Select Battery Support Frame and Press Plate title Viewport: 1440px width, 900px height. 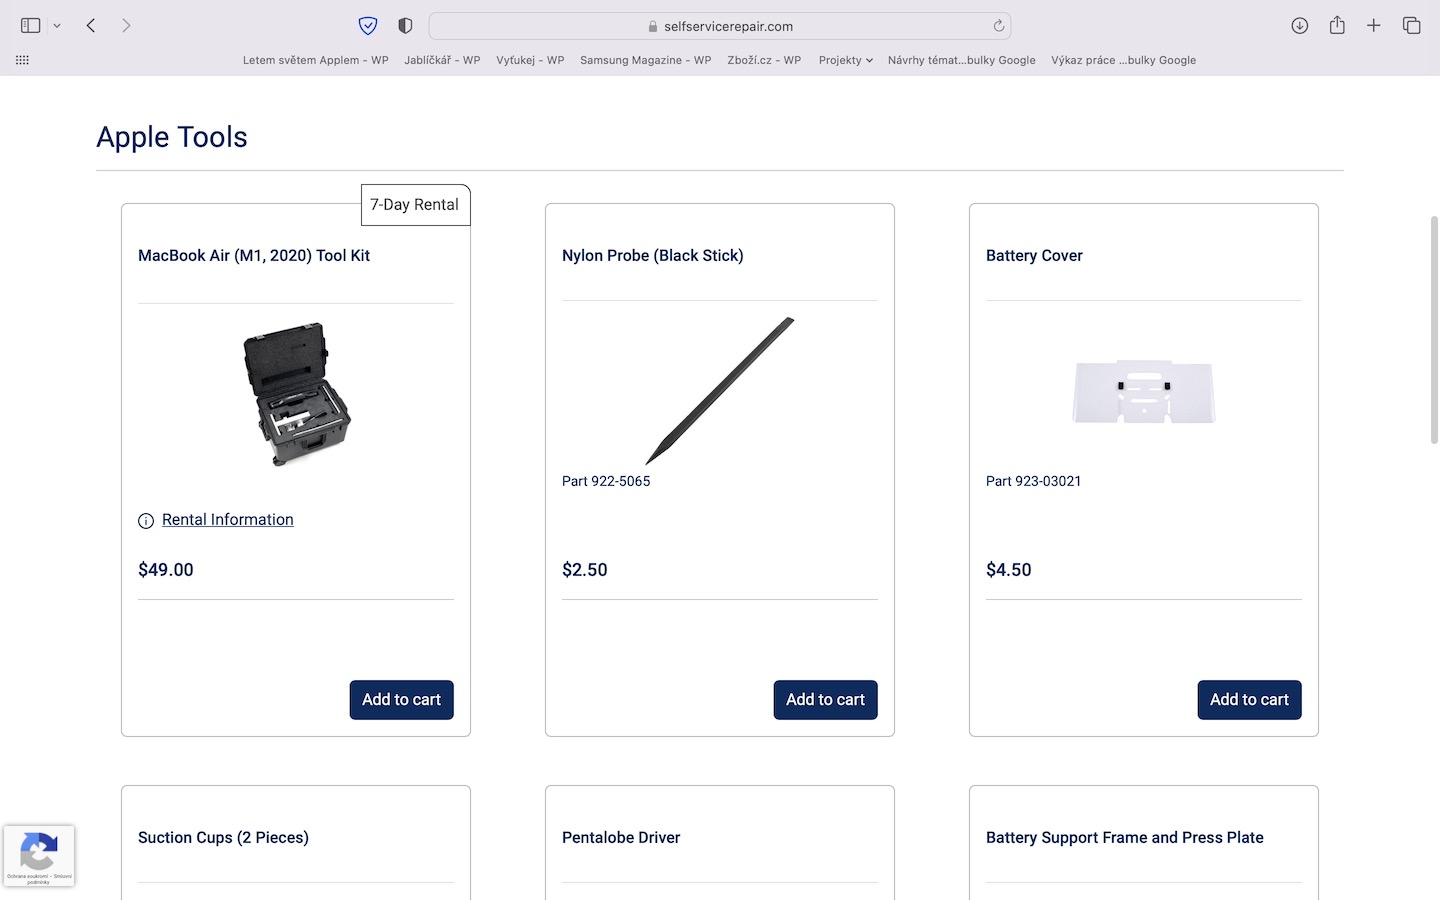point(1125,838)
